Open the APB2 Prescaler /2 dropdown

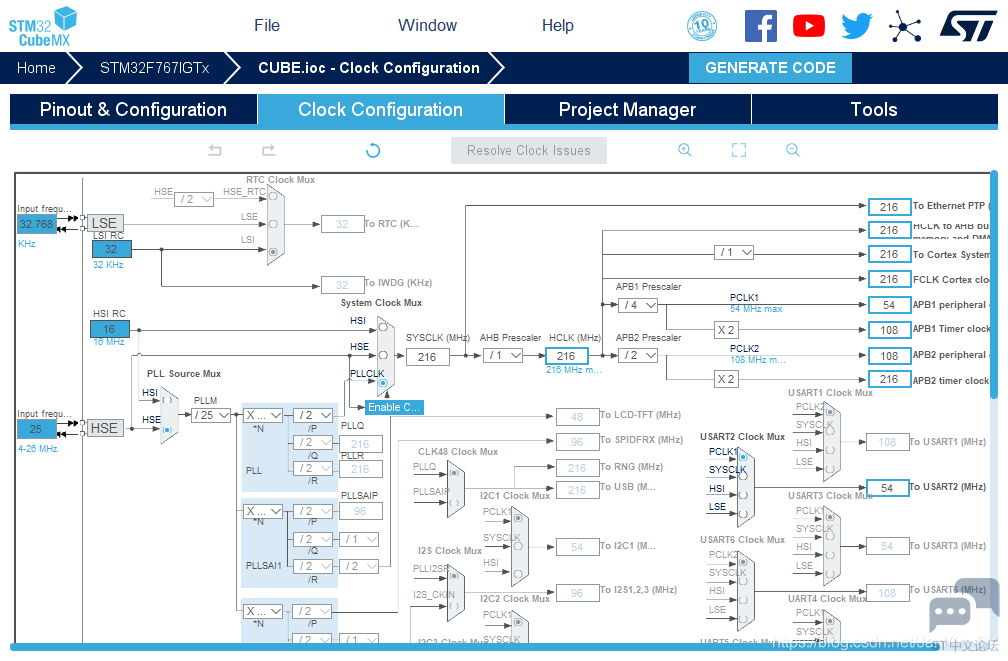tap(638, 355)
